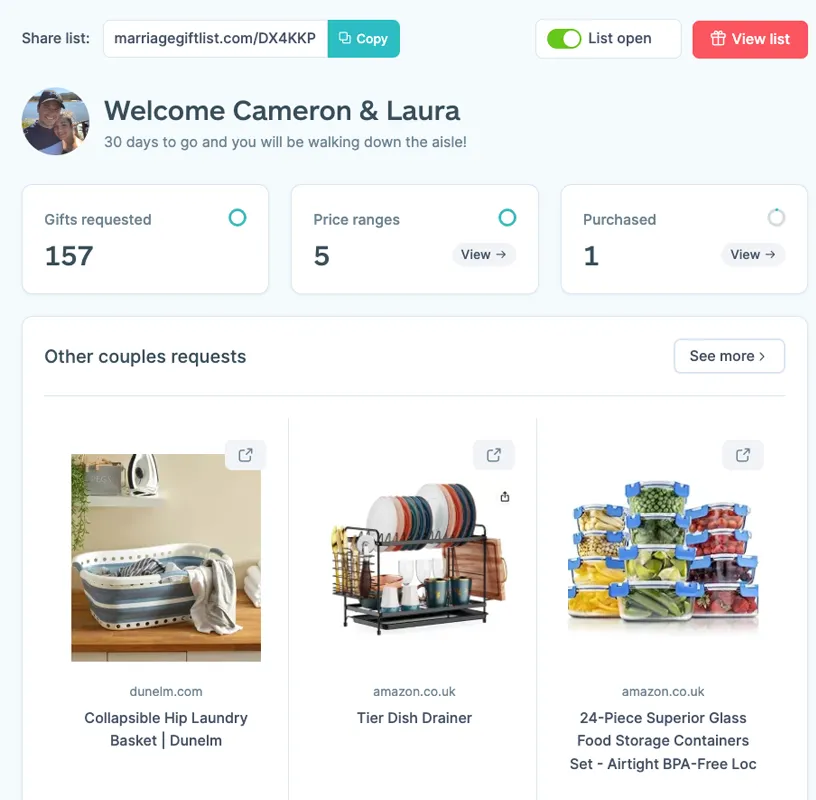Image resolution: width=816 pixels, height=800 pixels.
Task: Open the 24-Piece Glass Food Storage product title
Action: (663, 740)
